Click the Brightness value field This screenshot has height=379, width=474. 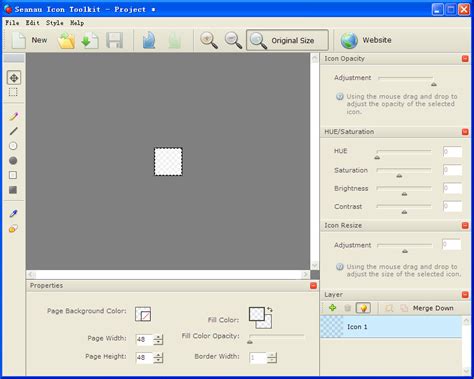(452, 188)
